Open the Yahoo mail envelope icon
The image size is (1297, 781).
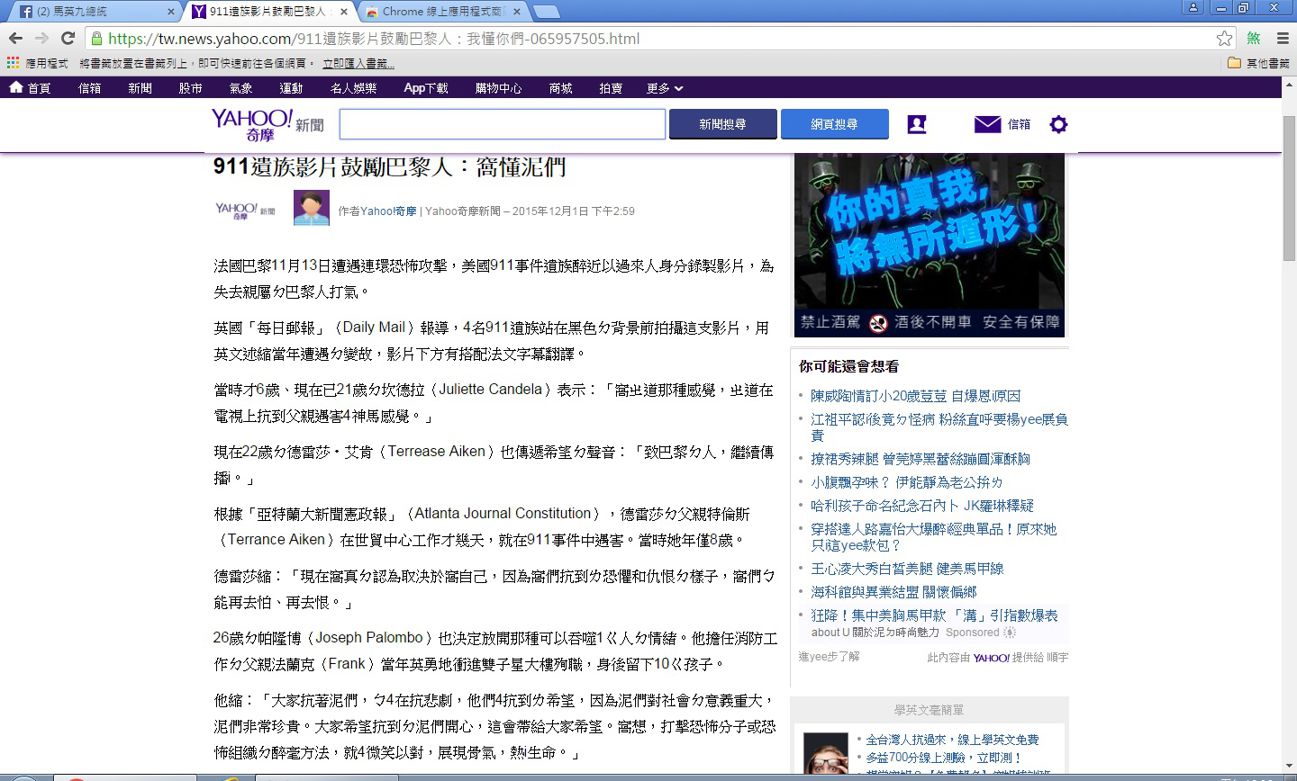click(x=987, y=124)
